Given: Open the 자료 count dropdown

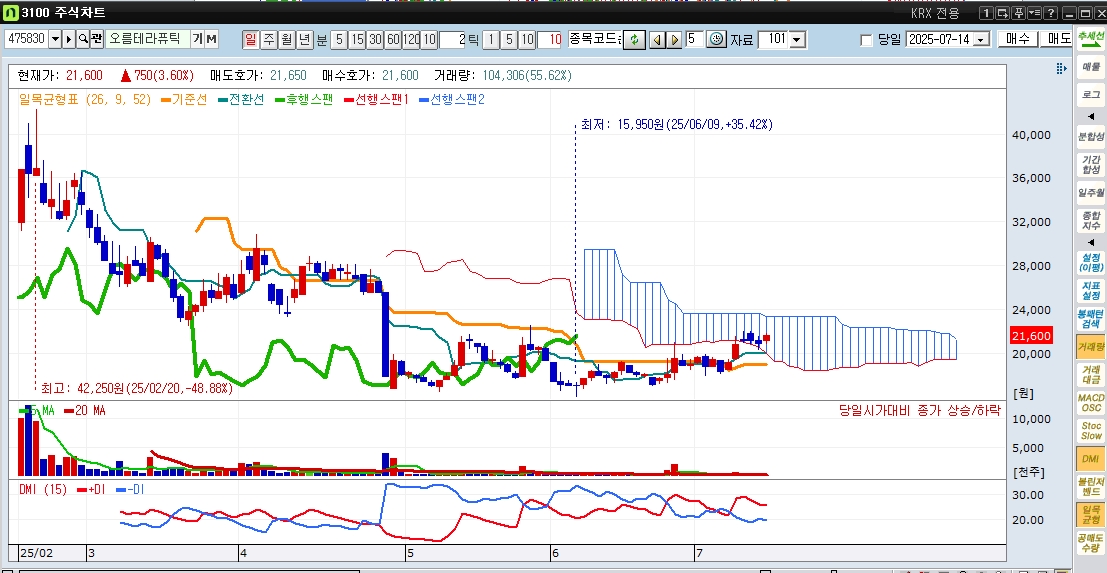Looking at the screenshot, I should pyautogui.click(x=797, y=39).
